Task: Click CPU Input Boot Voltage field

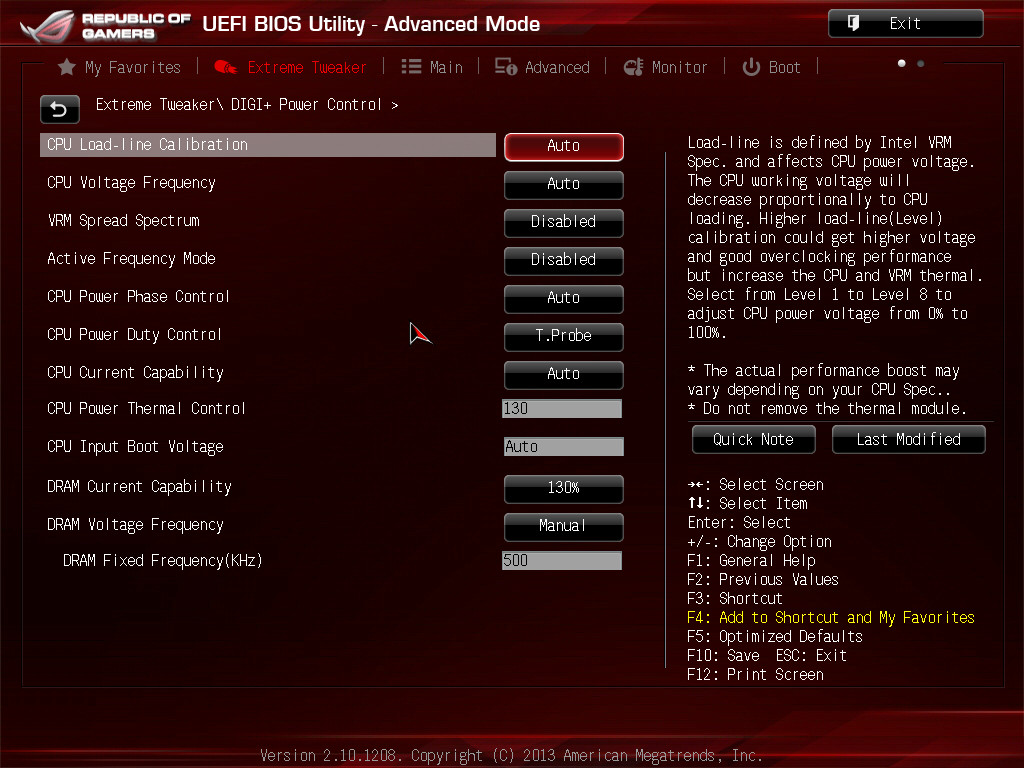Action: tap(564, 447)
